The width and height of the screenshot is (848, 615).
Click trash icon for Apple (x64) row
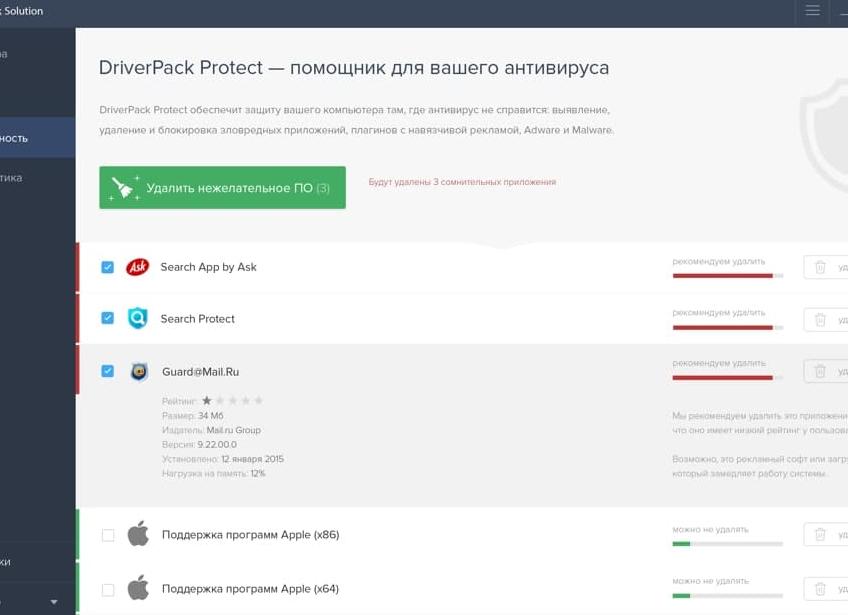pos(820,588)
